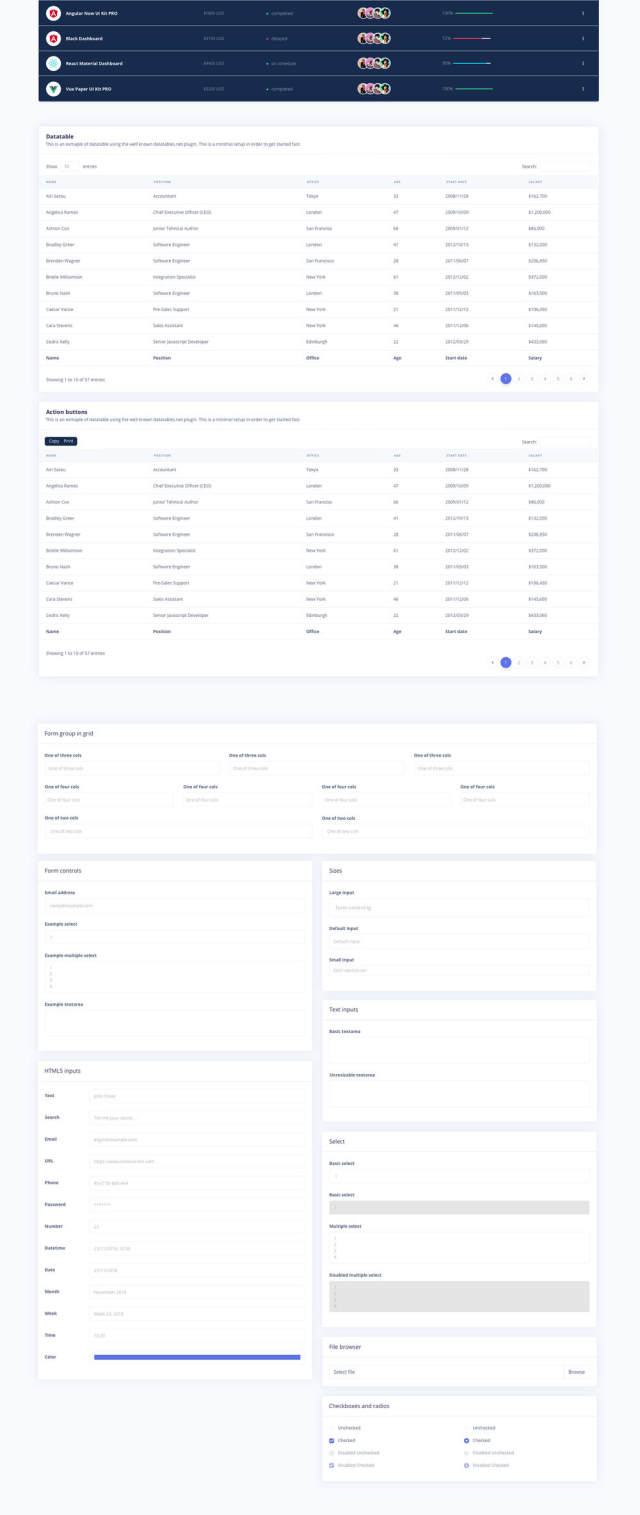Open the Example select dropdown

pyautogui.click(x=174, y=937)
